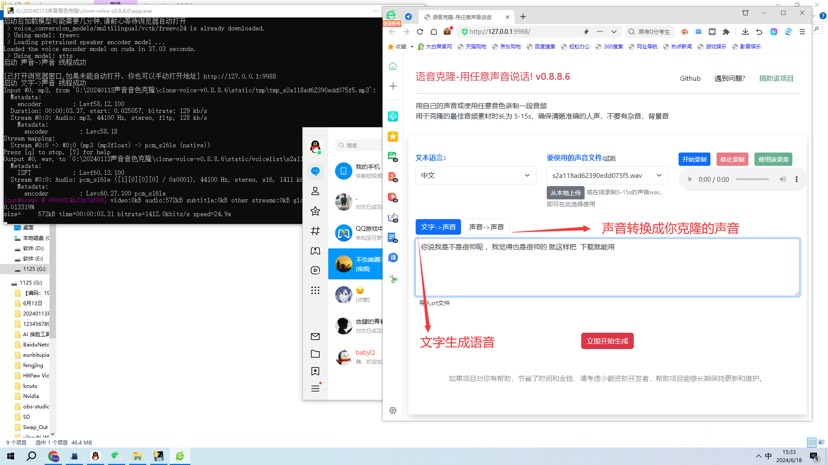
Task: Click the browser refresh icon
Action: 420,32
